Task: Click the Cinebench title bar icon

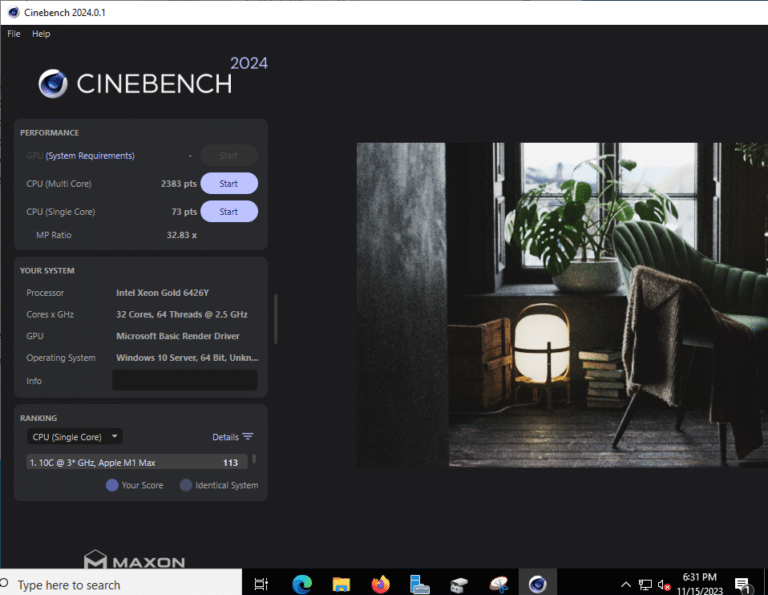Action: pyautogui.click(x=14, y=12)
